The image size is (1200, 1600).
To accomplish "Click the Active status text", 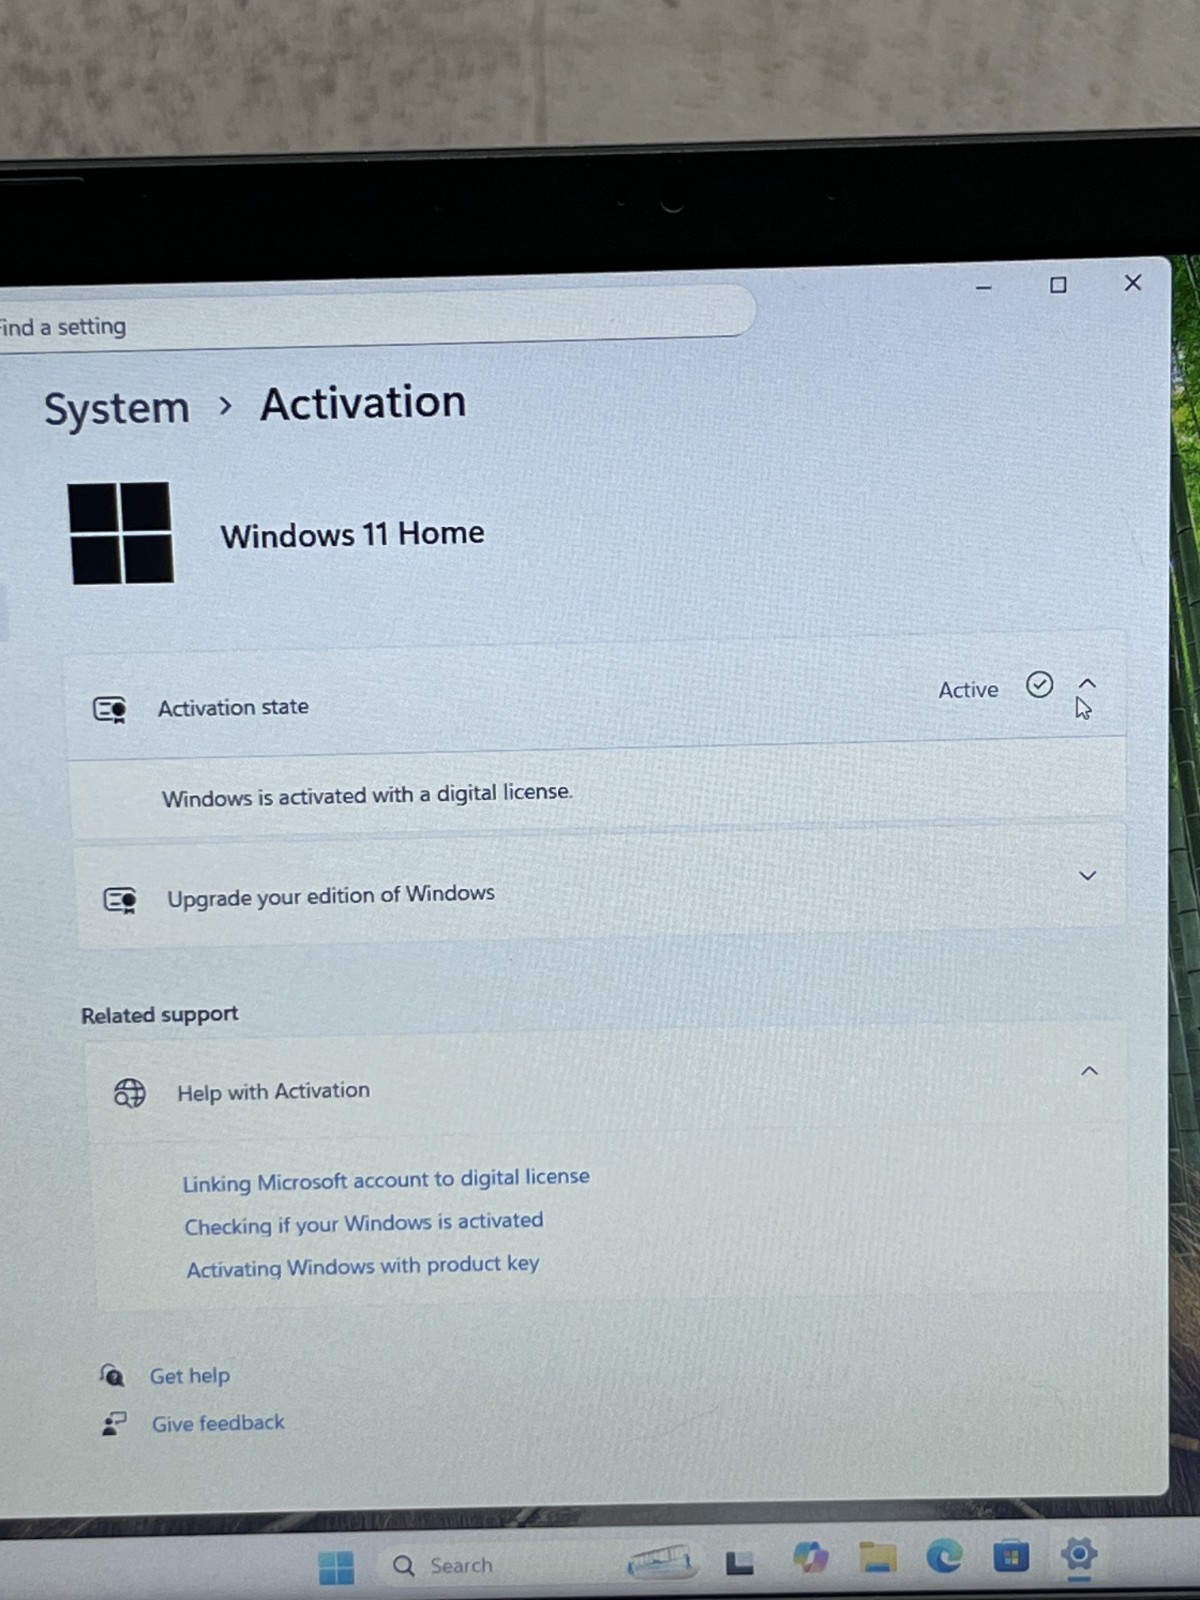I will [968, 690].
